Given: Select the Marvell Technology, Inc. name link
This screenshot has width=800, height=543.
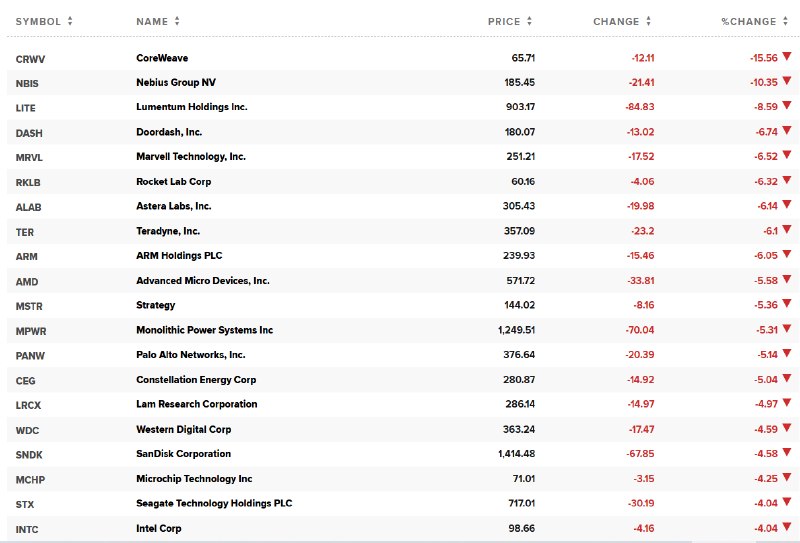Looking at the screenshot, I should pos(191,157).
